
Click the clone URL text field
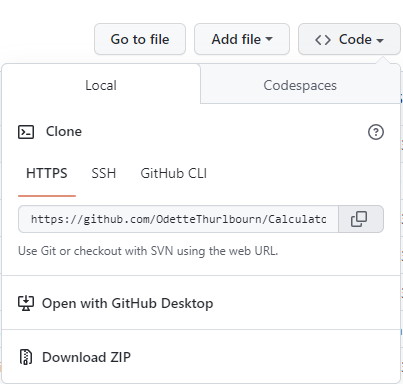pos(178,219)
